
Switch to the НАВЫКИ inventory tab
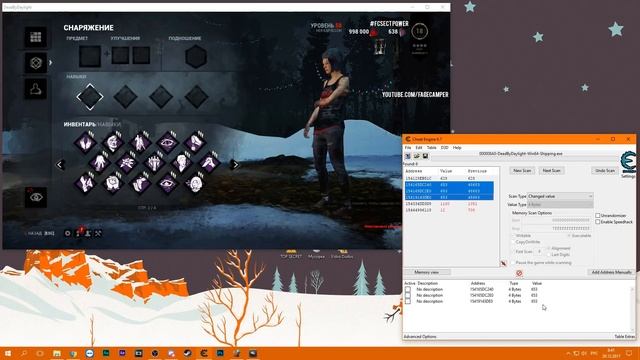(109, 124)
